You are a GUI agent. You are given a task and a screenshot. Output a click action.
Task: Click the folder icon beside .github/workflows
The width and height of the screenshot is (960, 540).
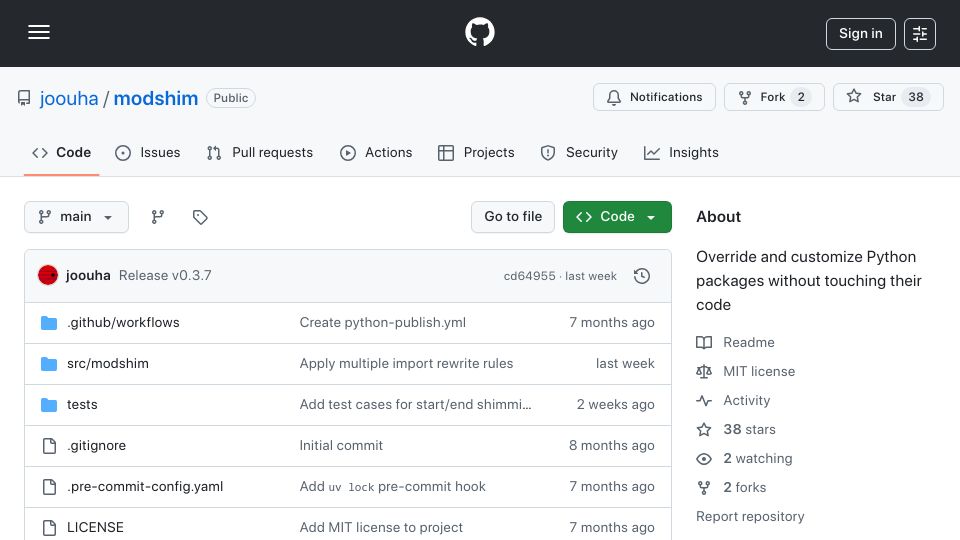[x=49, y=323]
